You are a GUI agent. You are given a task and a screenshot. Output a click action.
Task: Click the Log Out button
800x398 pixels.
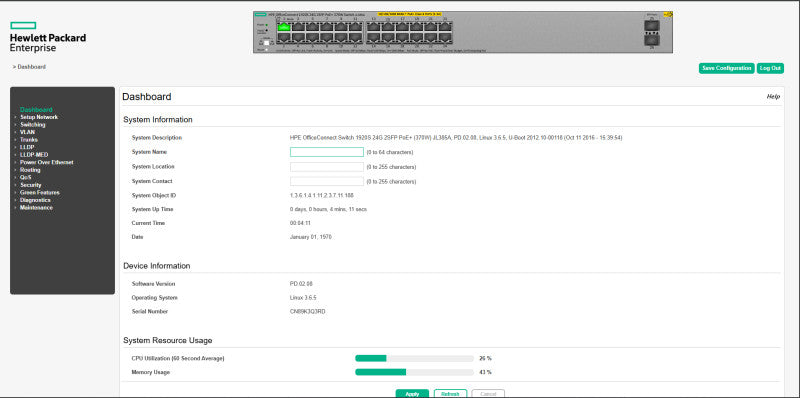[770, 68]
